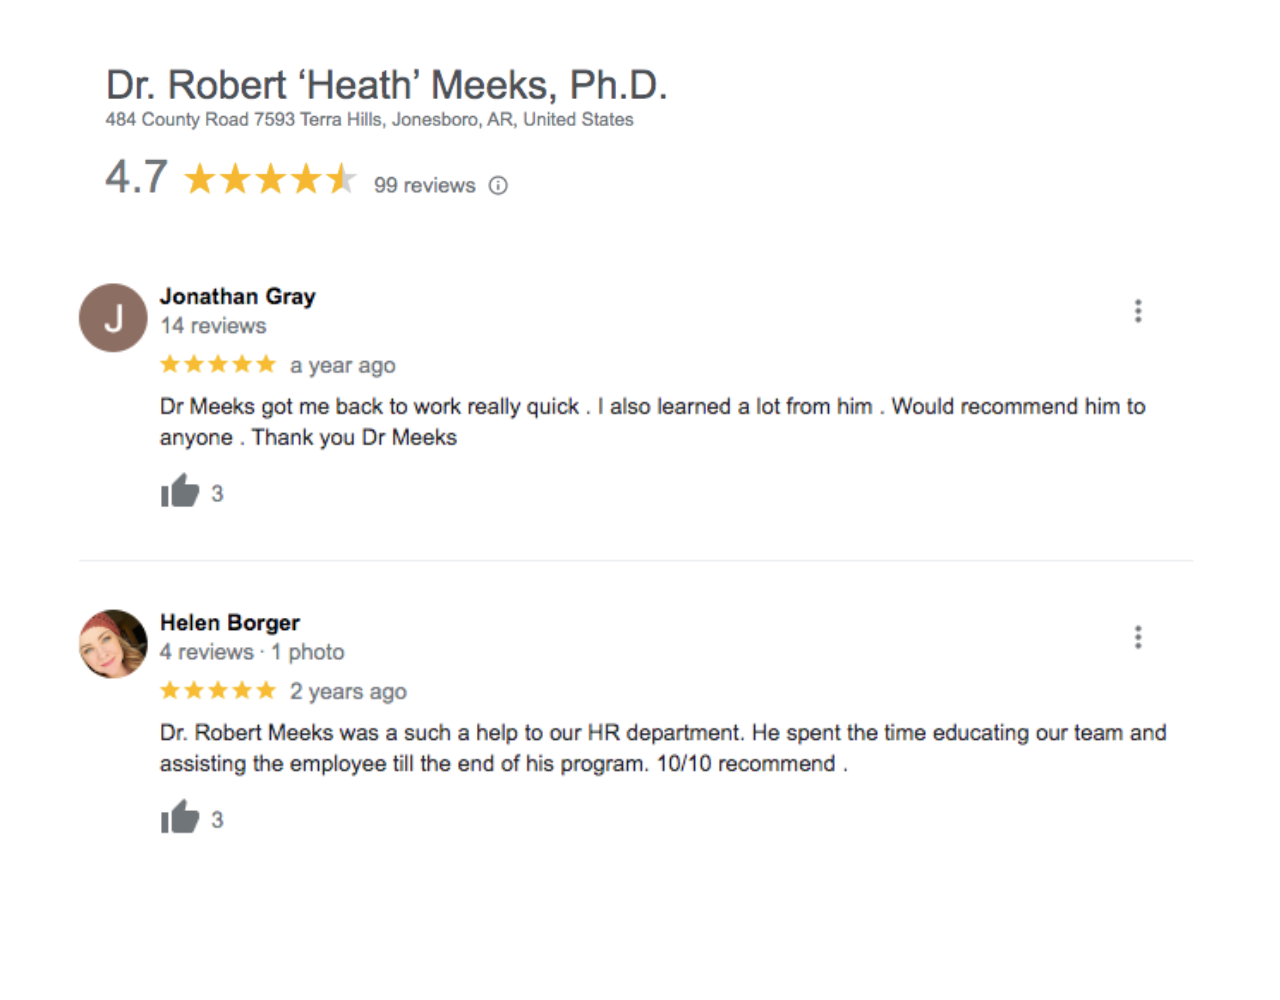Like Jonathan Gray's review with thumbs up
1280x1000 pixels.
point(180,491)
